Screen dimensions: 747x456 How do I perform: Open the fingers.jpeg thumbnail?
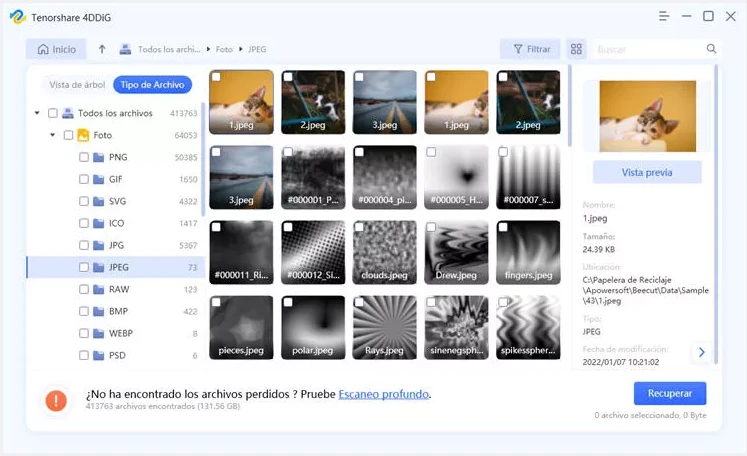point(528,253)
